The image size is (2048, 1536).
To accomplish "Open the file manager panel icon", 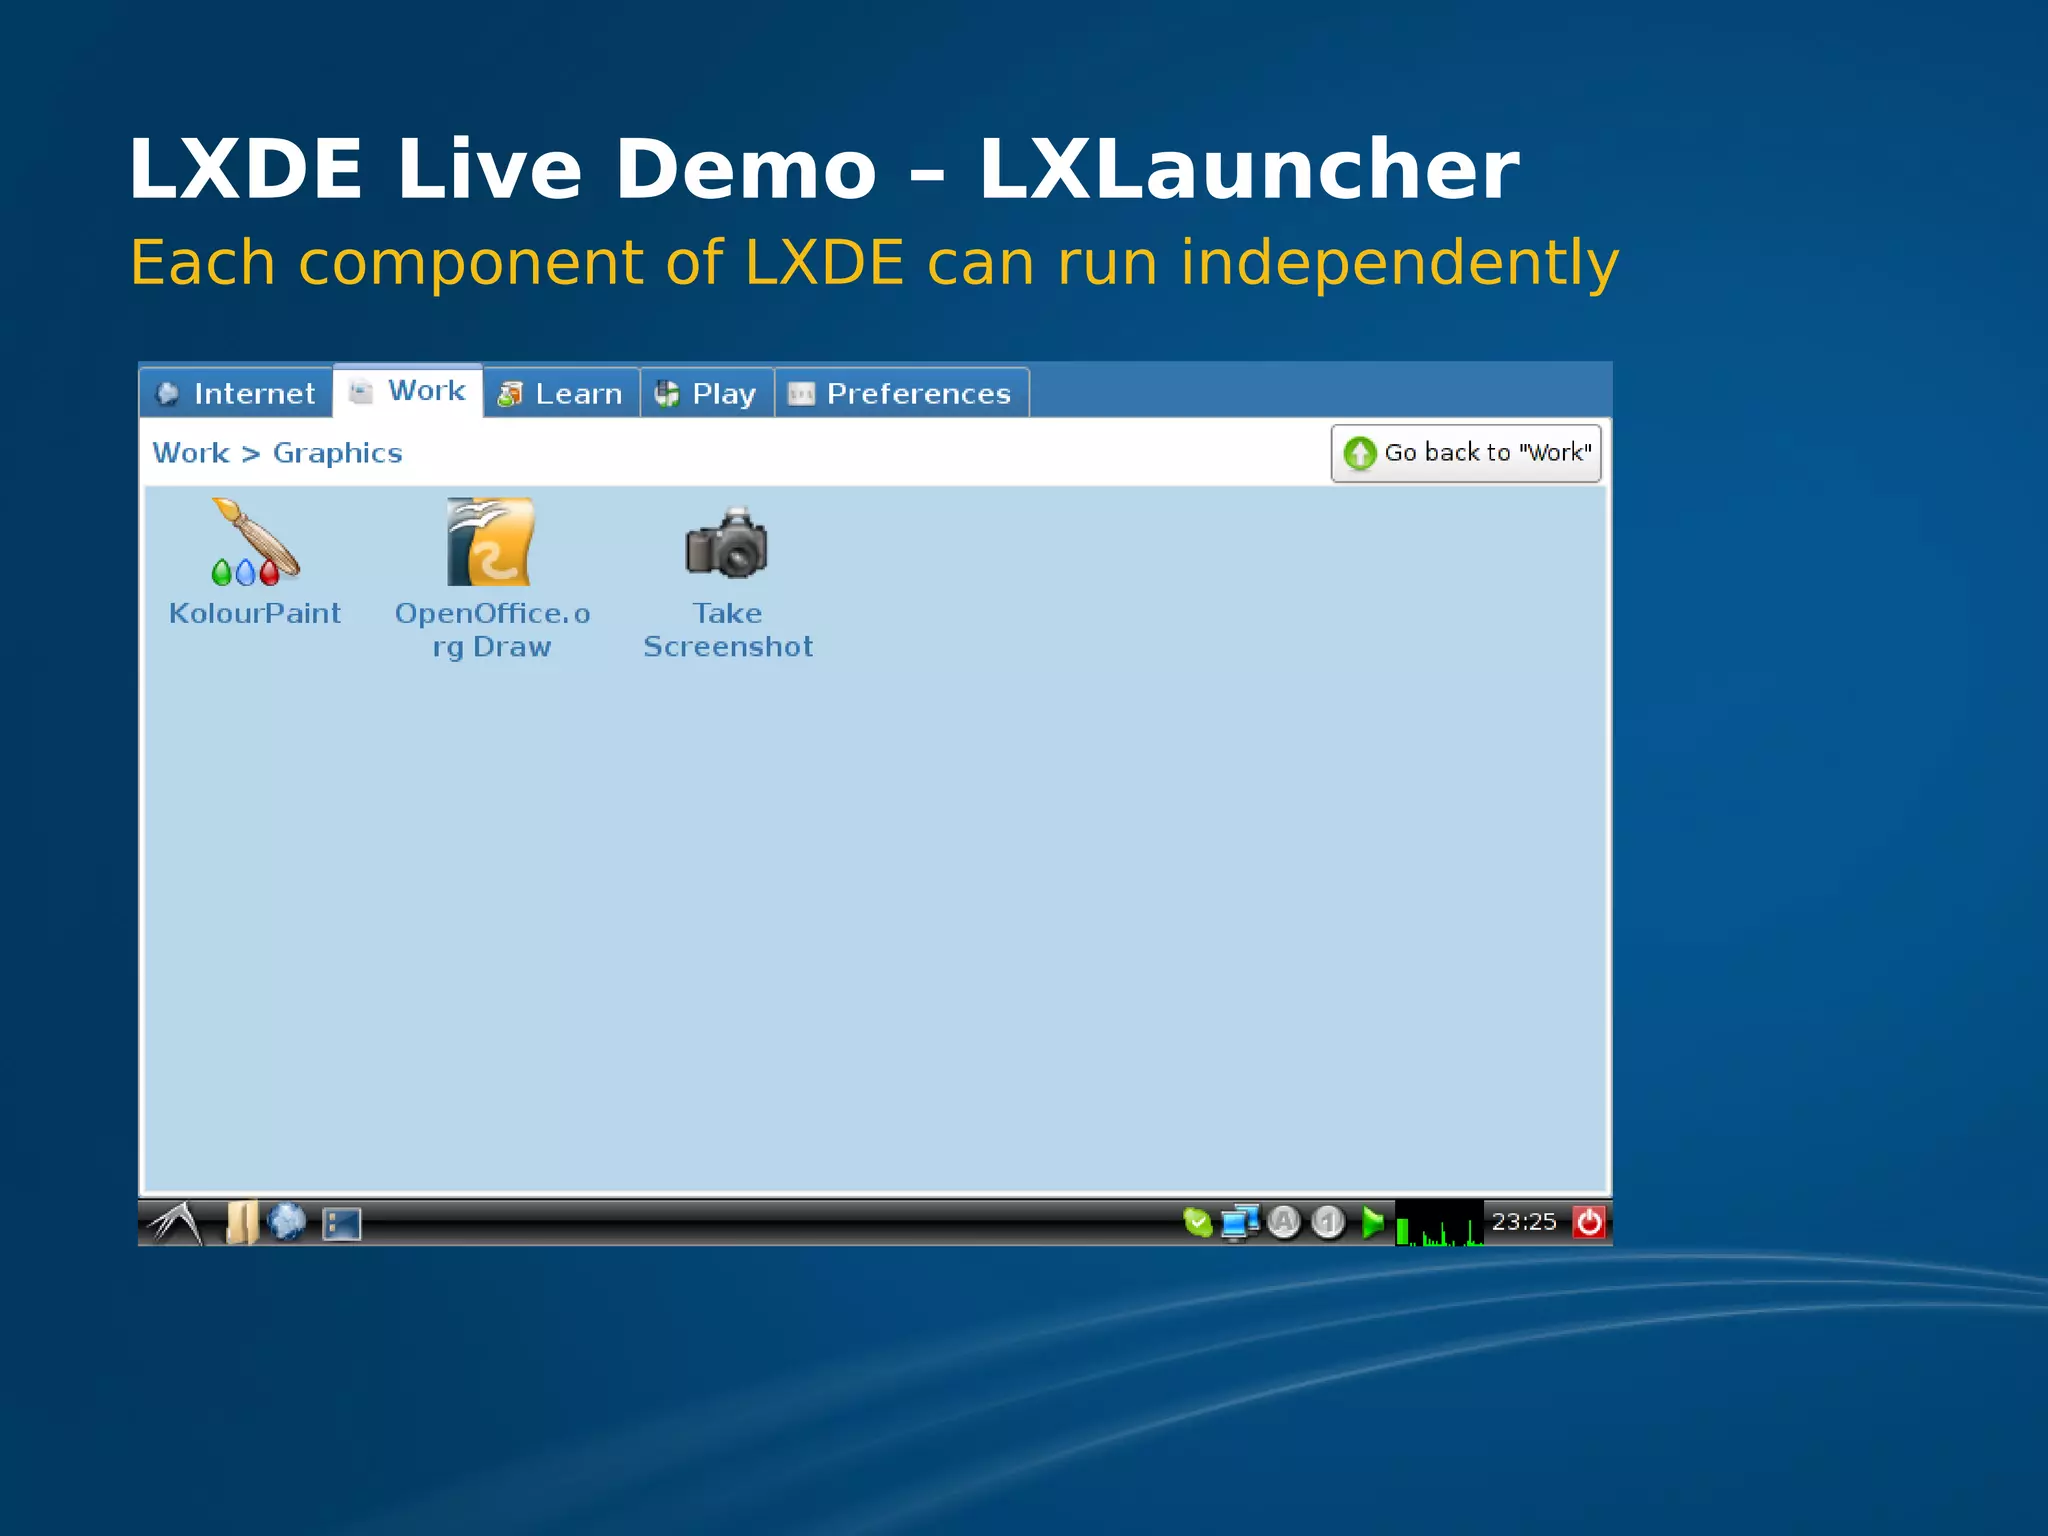I will click(x=240, y=1222).
